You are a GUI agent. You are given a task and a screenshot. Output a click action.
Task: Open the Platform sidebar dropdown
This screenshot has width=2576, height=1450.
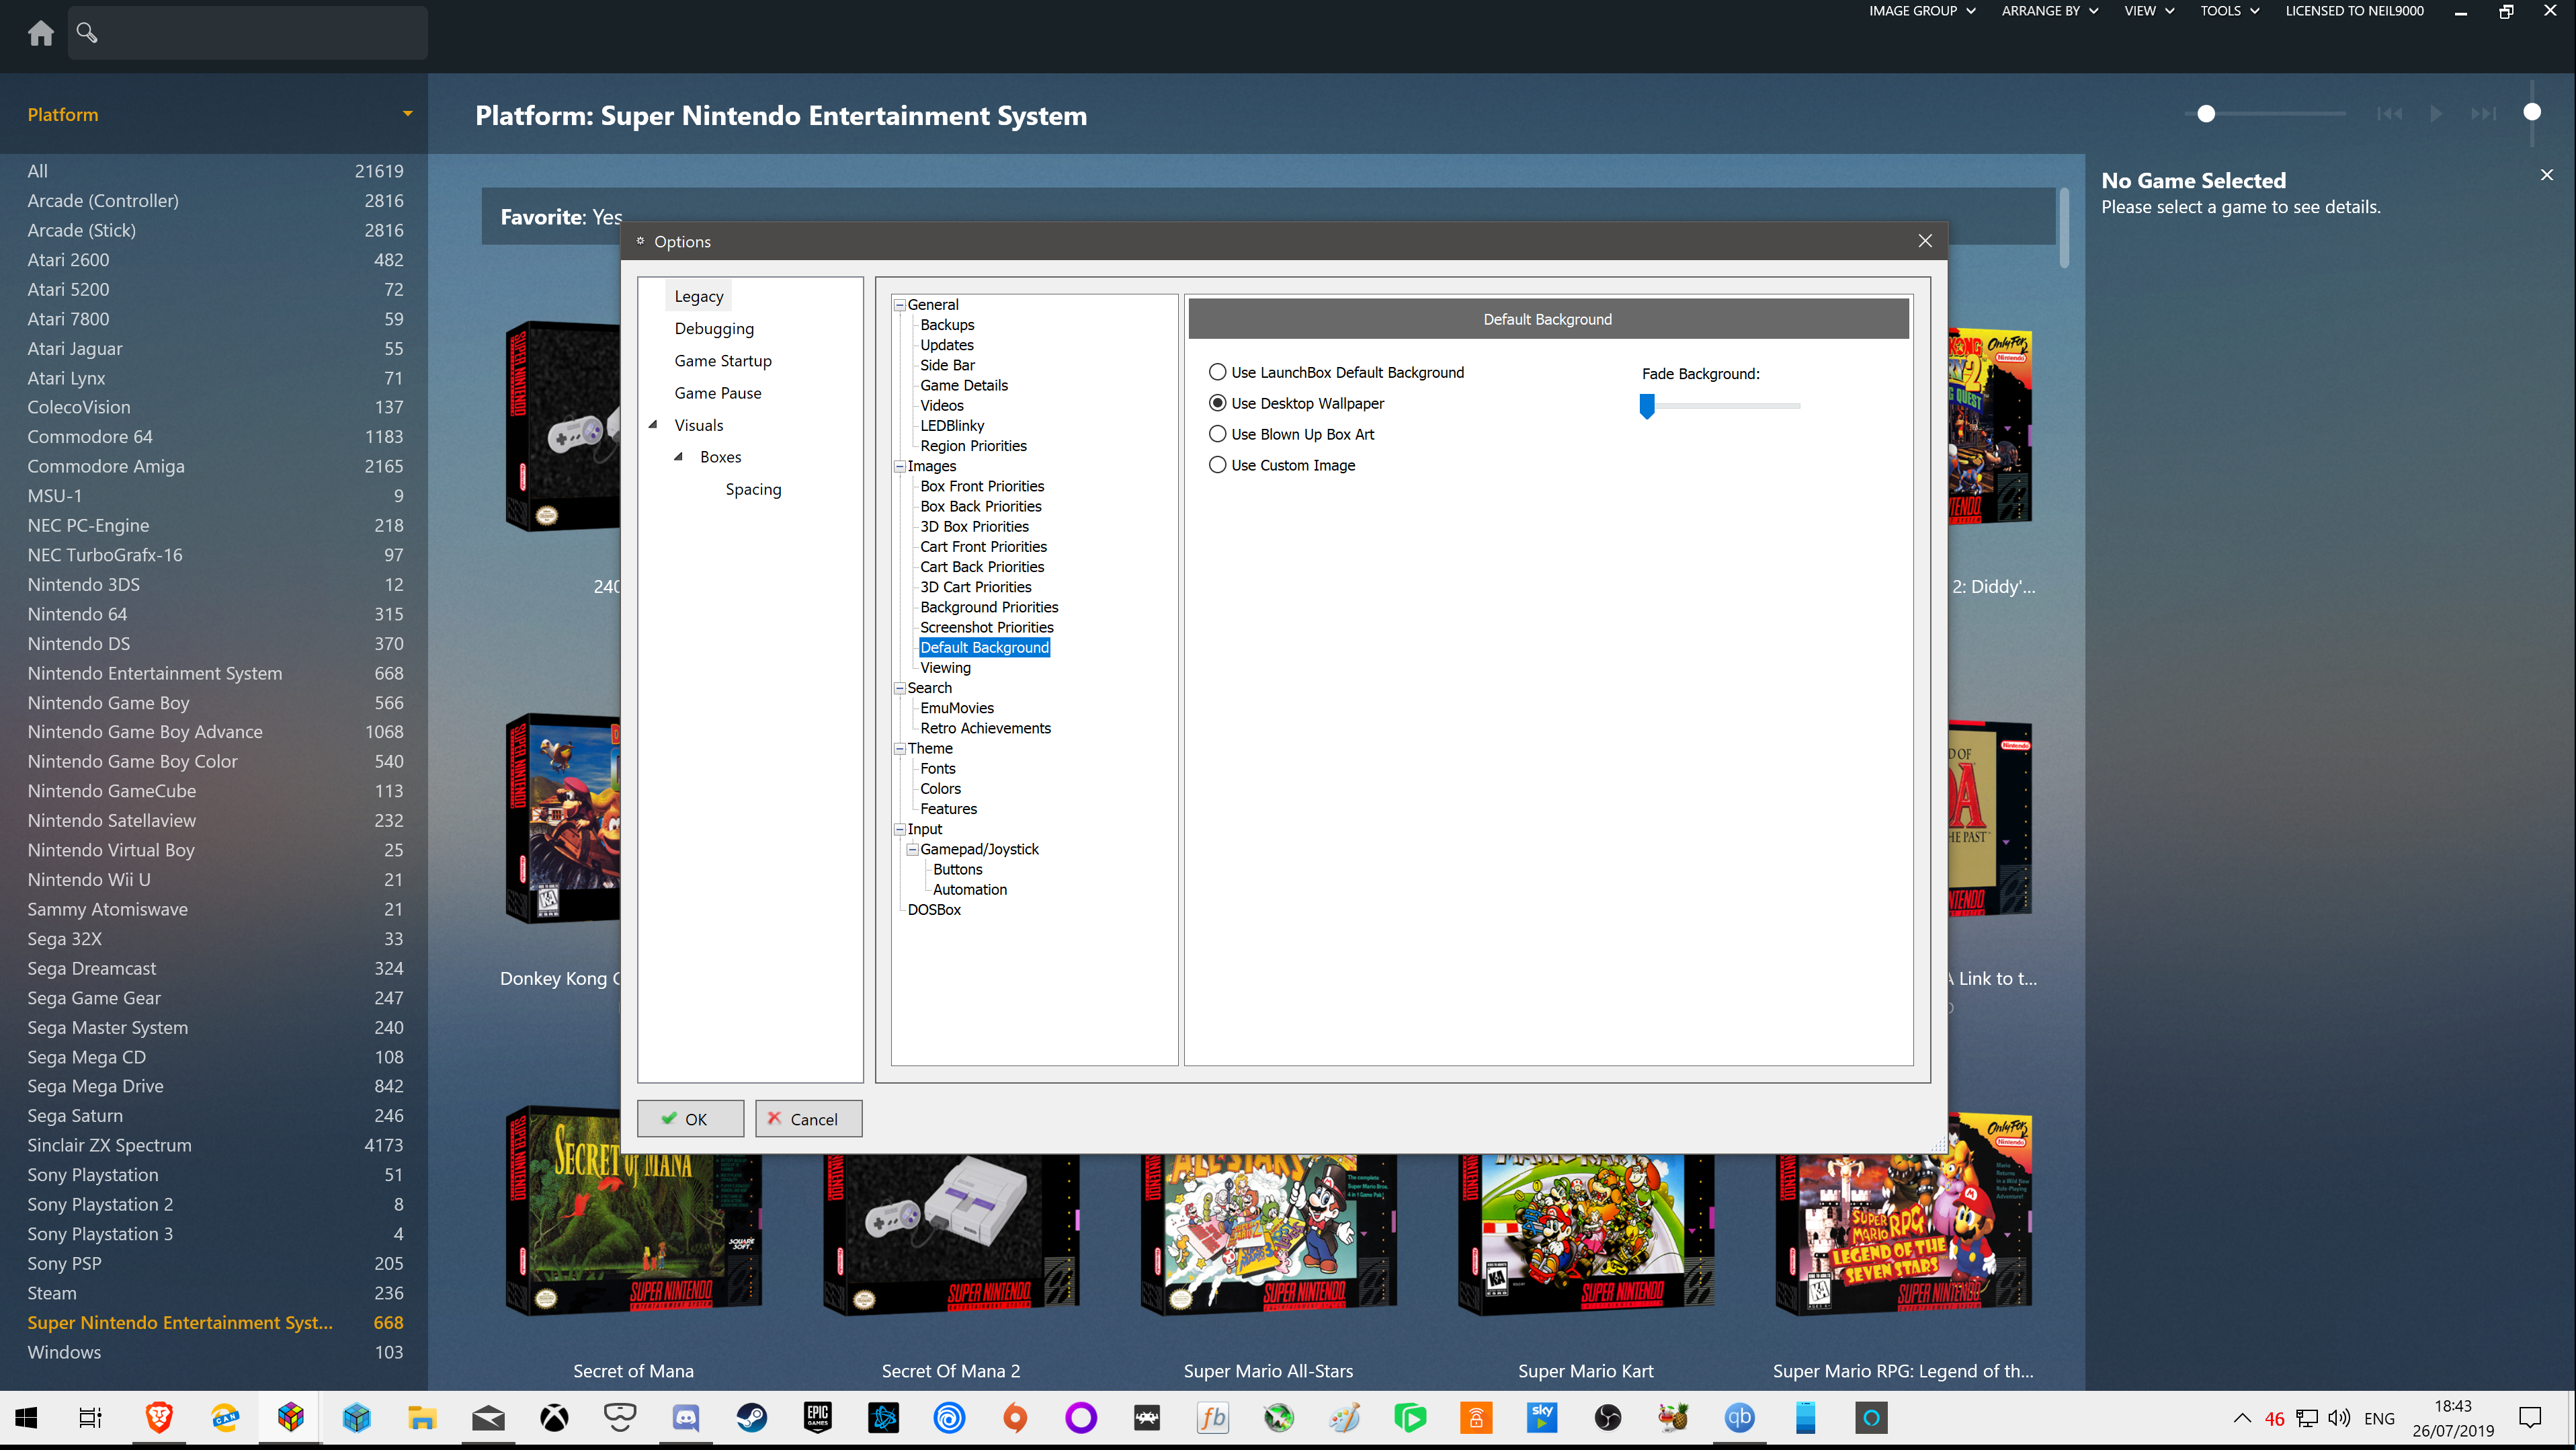[407, 114]
